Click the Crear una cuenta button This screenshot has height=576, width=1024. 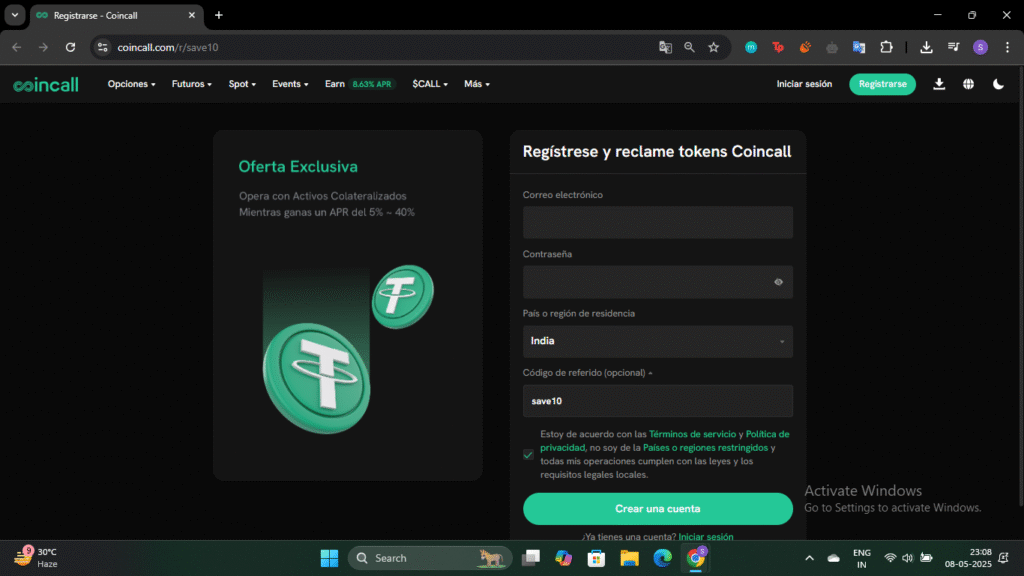pyautogui.click(x=658, y=509)
